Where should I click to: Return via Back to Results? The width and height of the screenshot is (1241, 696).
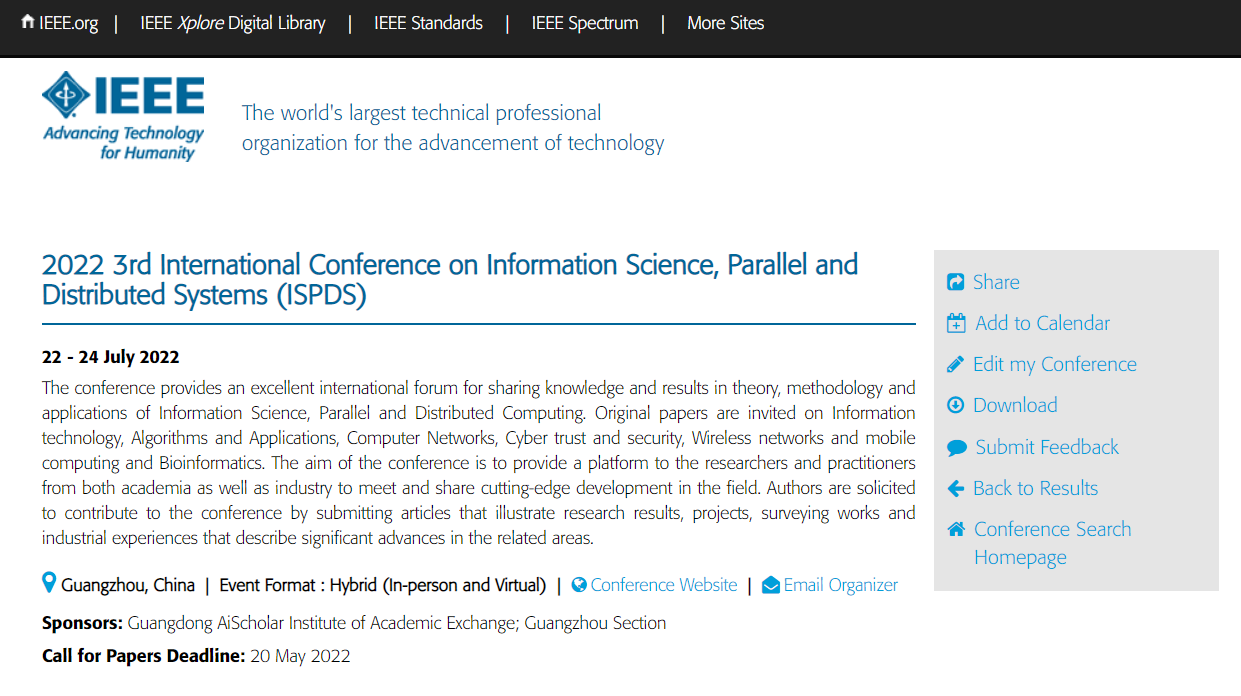tap(1035, 488)
